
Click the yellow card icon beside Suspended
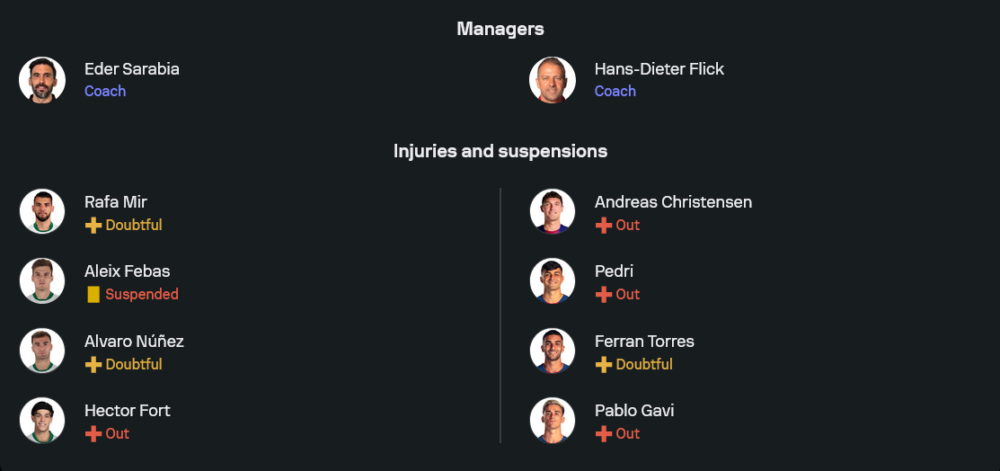coord(93,295)
